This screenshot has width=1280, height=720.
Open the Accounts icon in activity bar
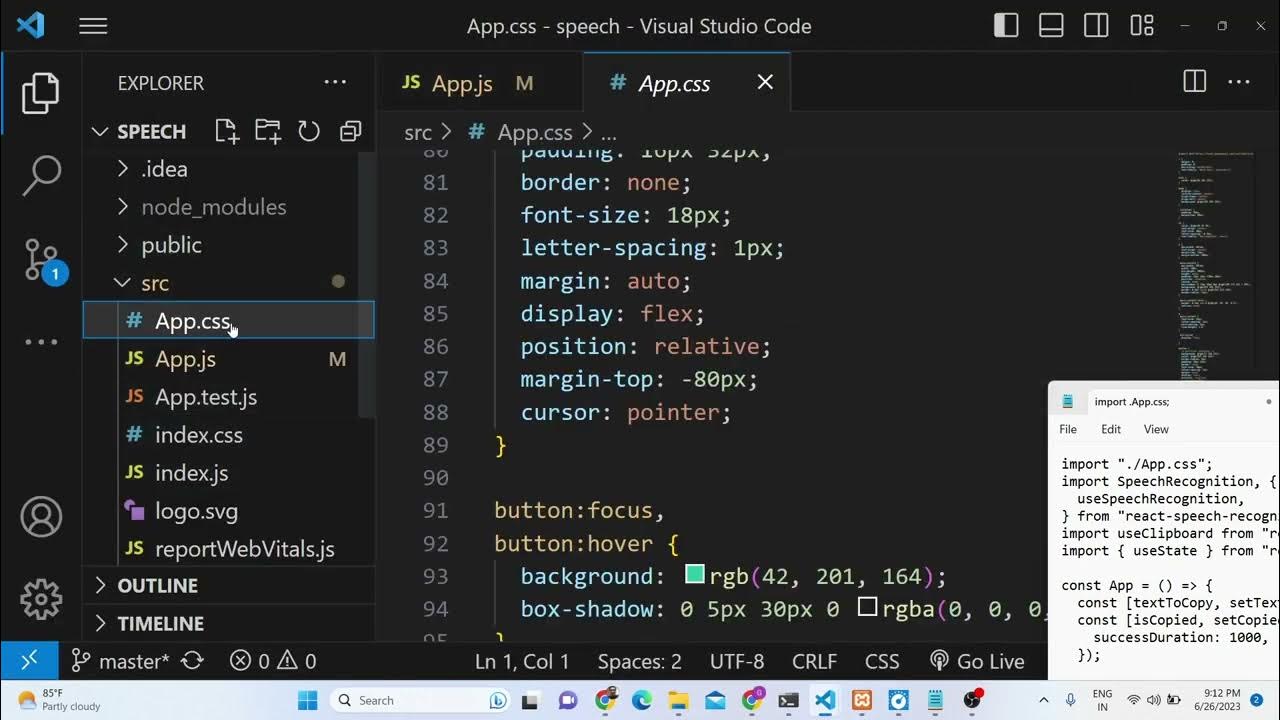[x=41, y=517]
